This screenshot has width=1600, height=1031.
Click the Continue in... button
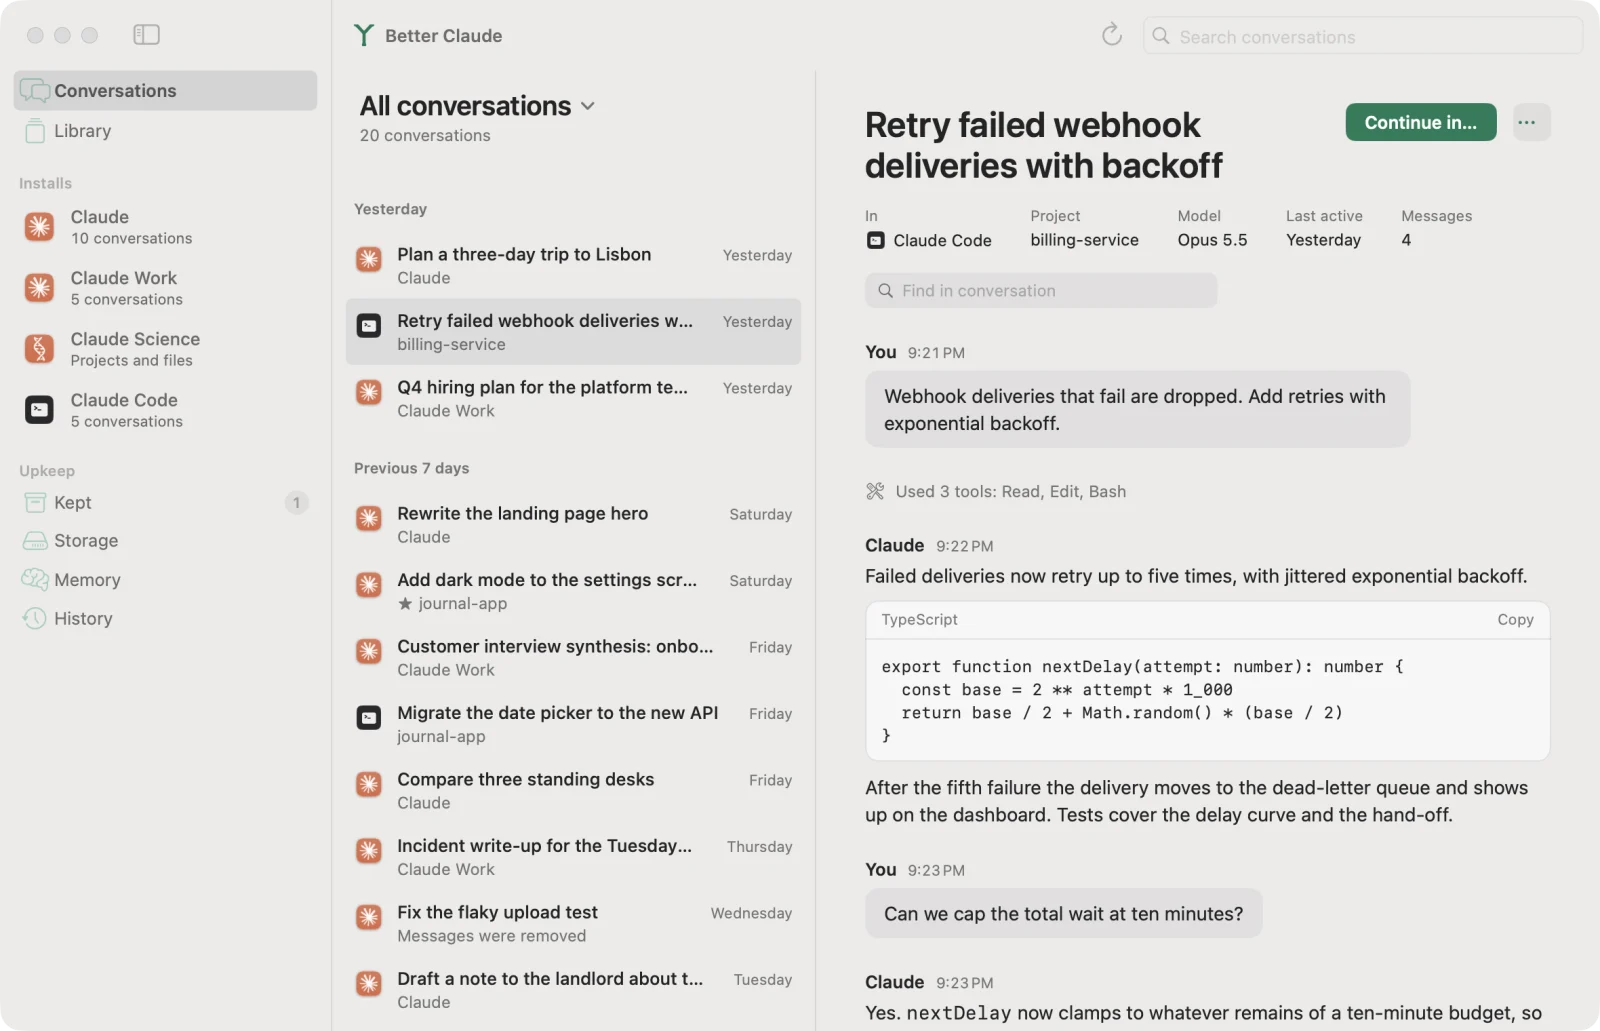(1420, 122)
